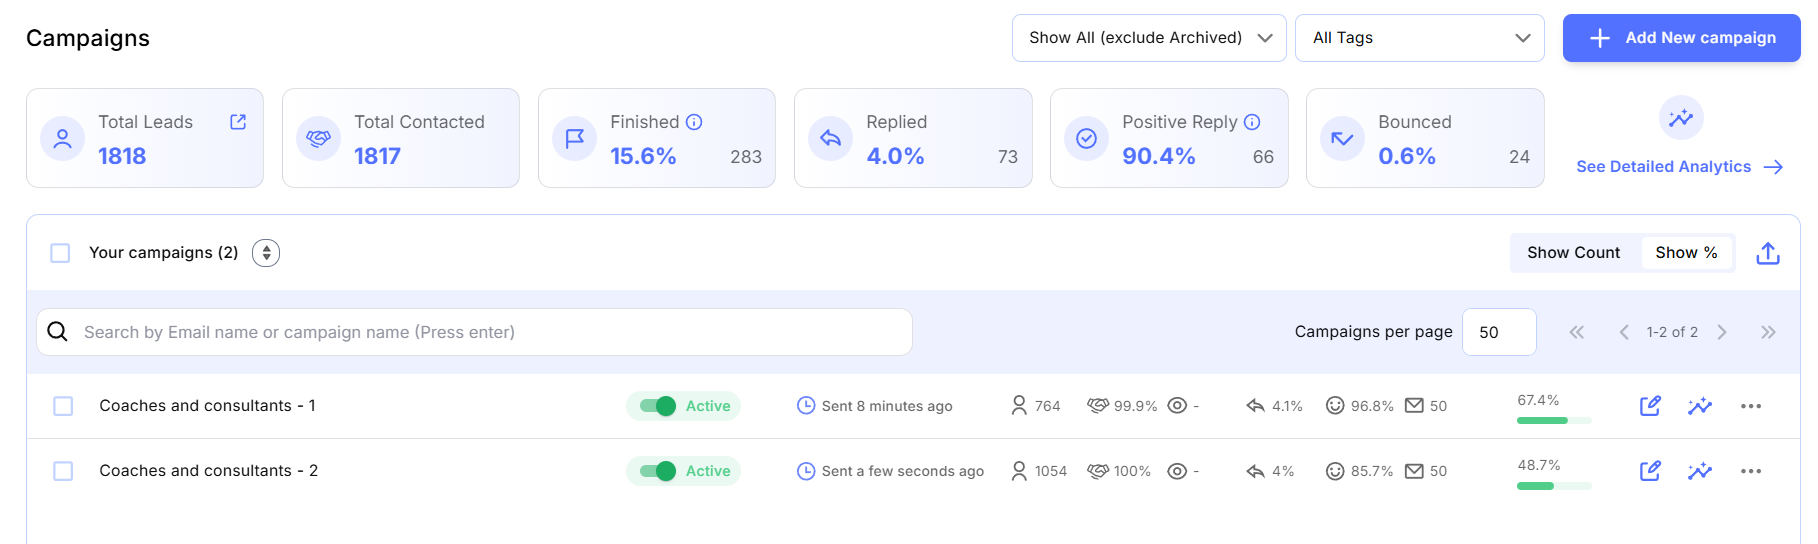Click Add New campaign button
This screenshot has height=544, width=1818.
pos(1682,38)
